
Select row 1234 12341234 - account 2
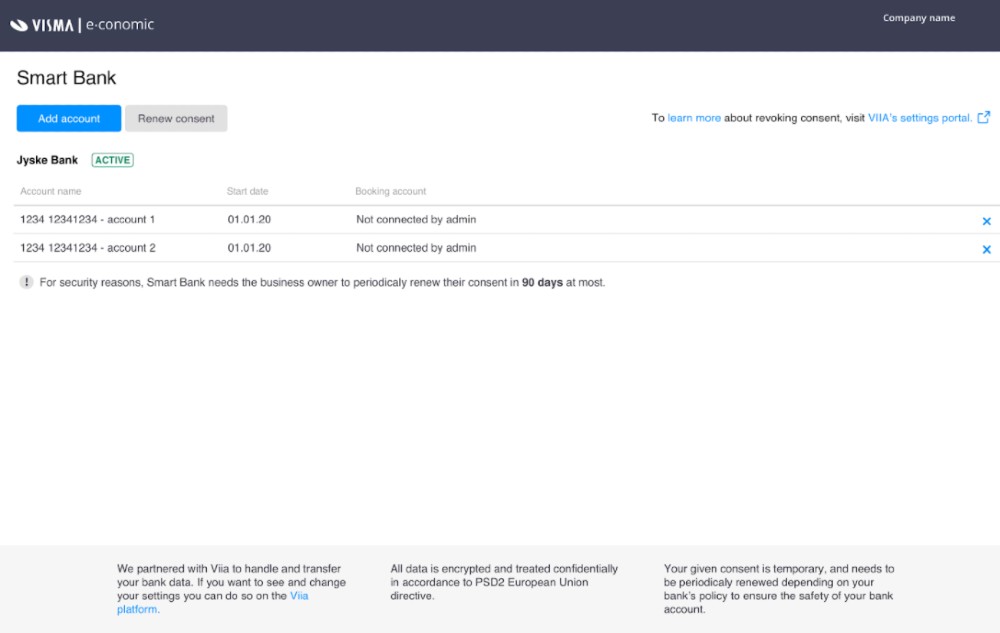[506, 248]
